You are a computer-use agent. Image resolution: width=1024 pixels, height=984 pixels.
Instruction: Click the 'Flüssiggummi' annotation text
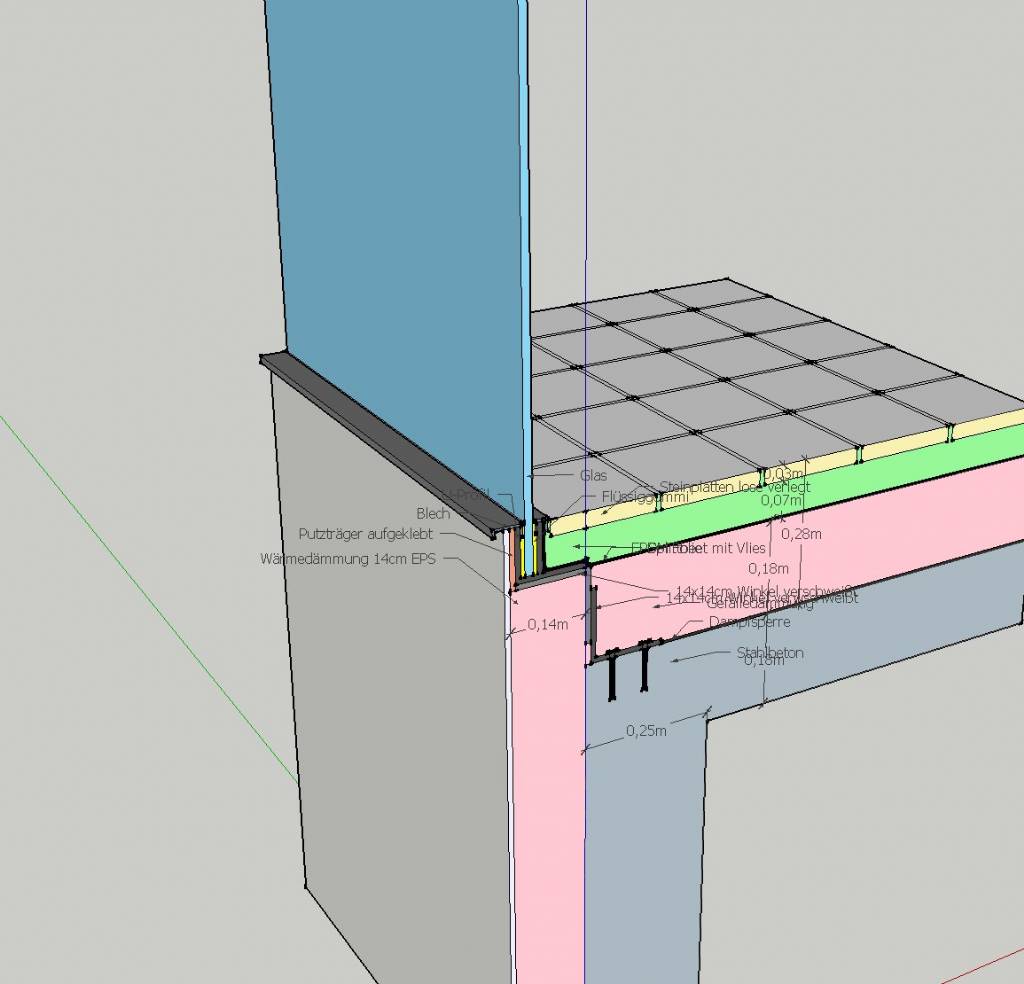coord(645,496)
